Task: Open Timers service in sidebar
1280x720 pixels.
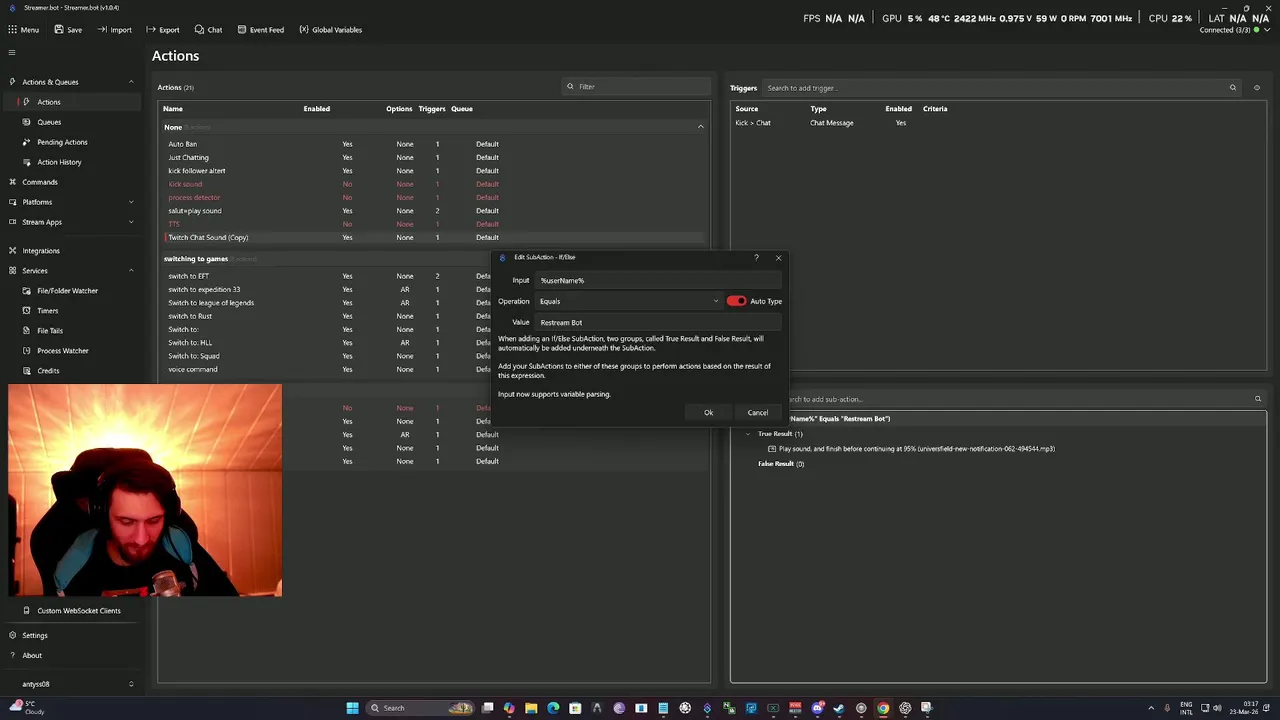Action: (47, 310)
